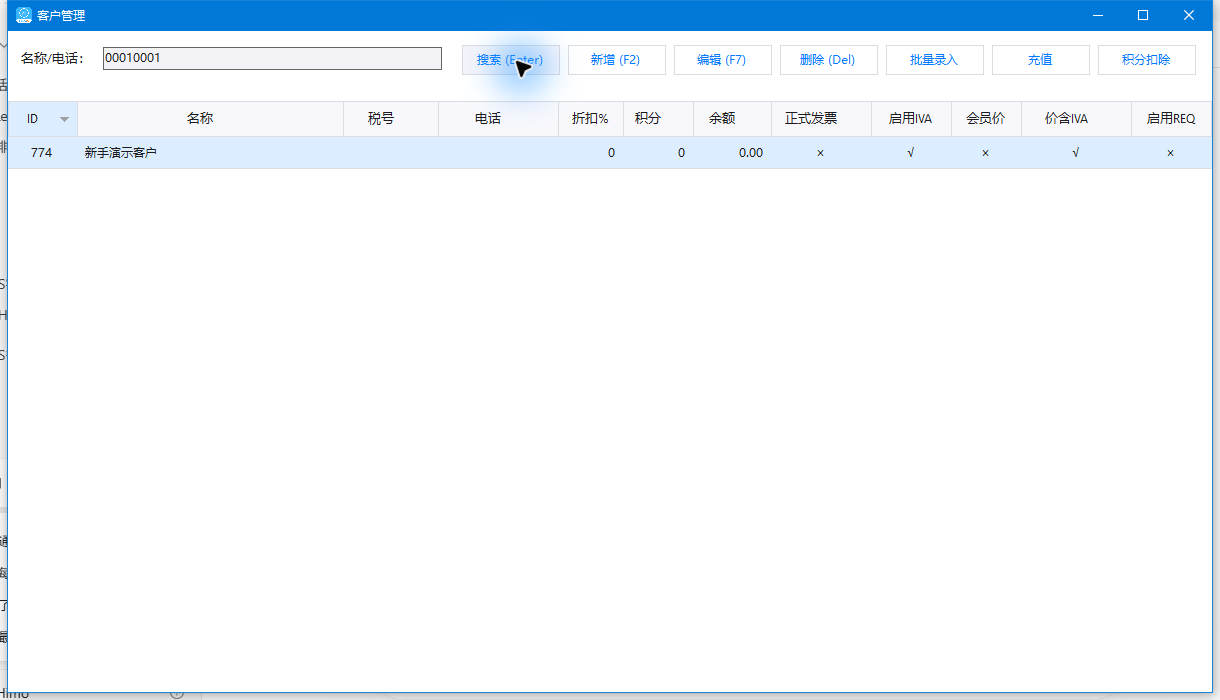This screenshot has width=1220, height=700.
Task: Click 正式发票 cross mark for 新手演示客户
Action: 821,153
